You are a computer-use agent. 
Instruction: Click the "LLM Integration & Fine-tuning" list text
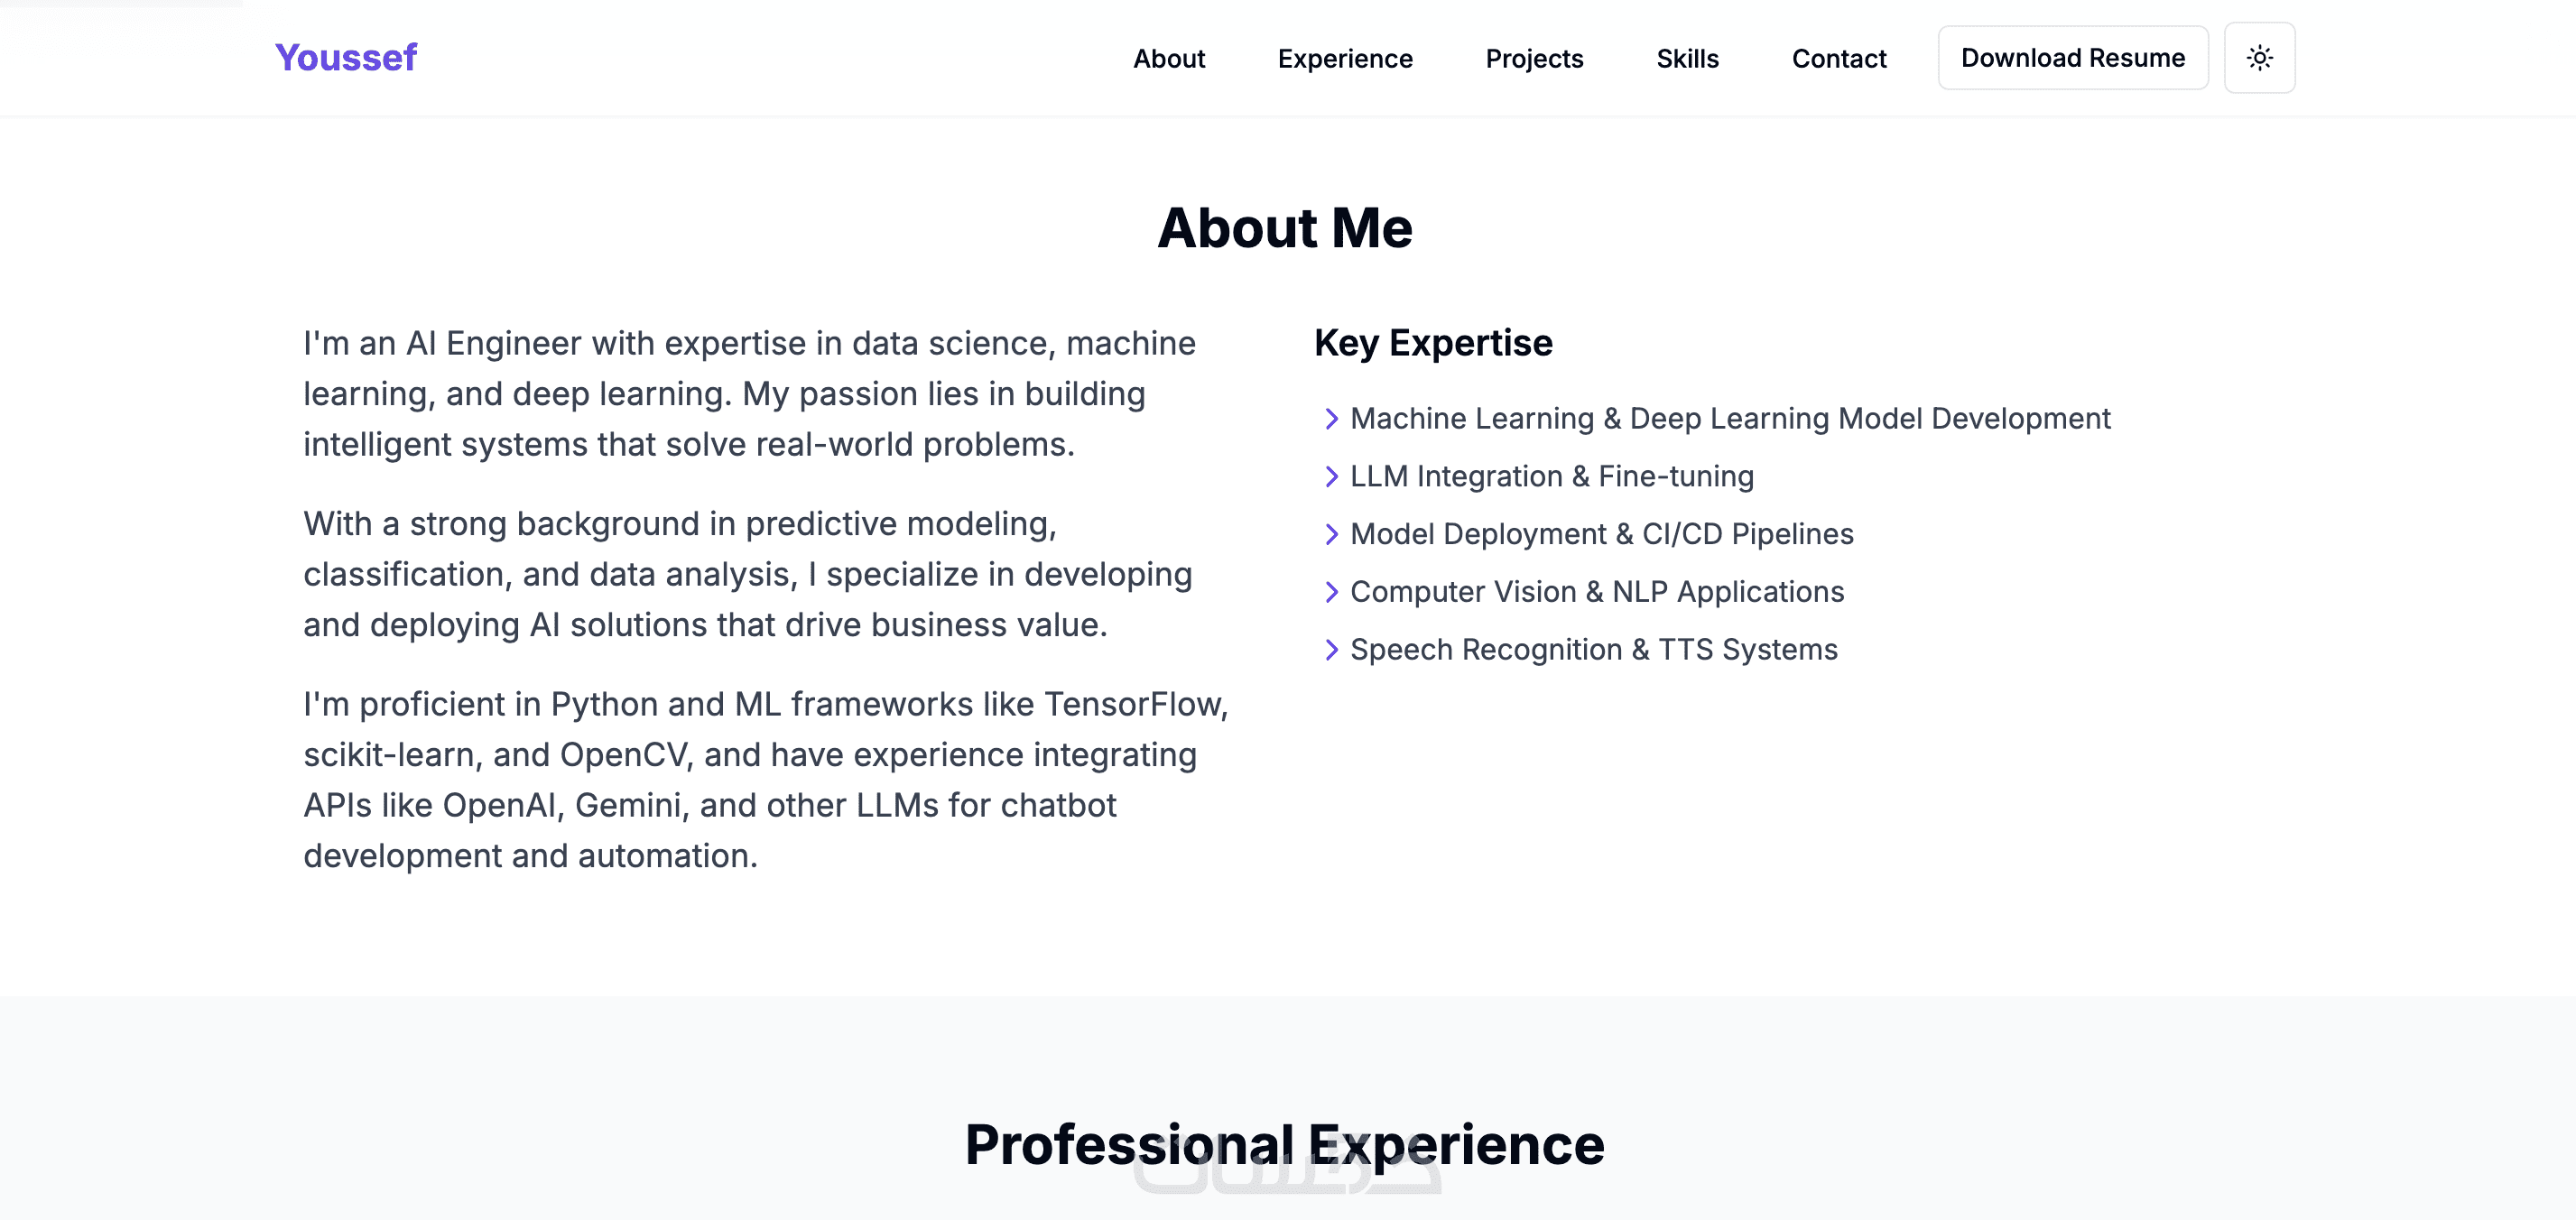click(1551, 477)
